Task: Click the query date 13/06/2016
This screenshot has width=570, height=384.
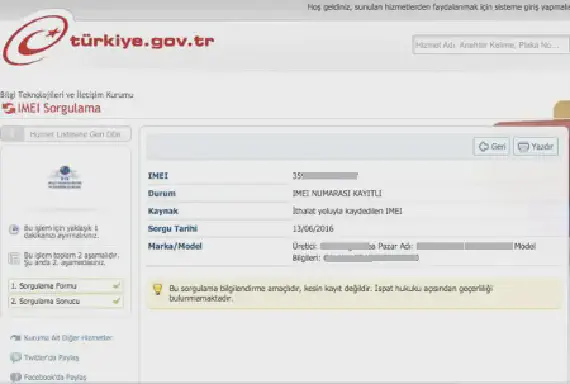Action: point(313,229)
